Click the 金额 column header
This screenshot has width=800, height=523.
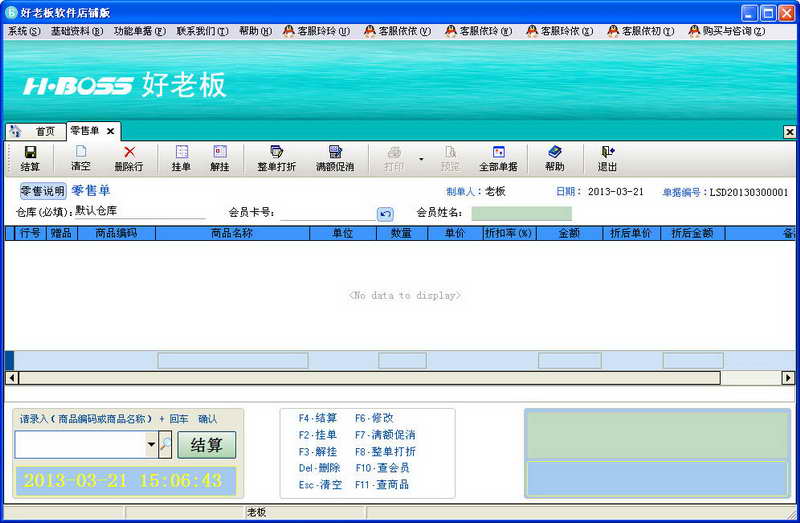pyautogui.click(x=569, y=233)
